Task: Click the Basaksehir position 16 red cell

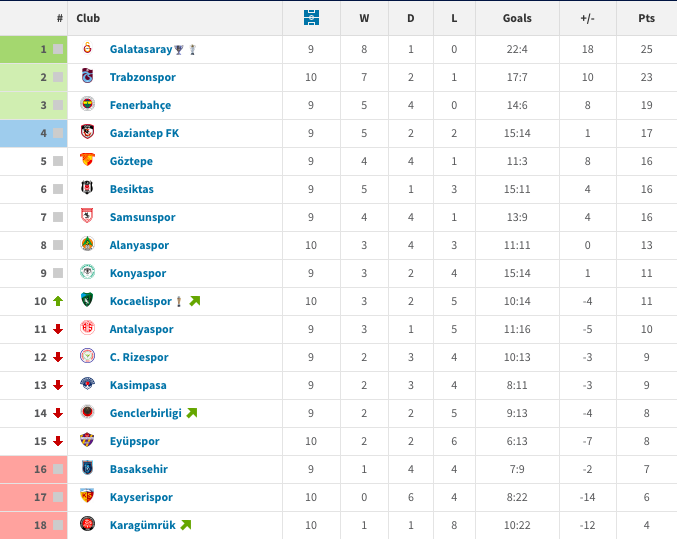Action: [x=34, y=469]
